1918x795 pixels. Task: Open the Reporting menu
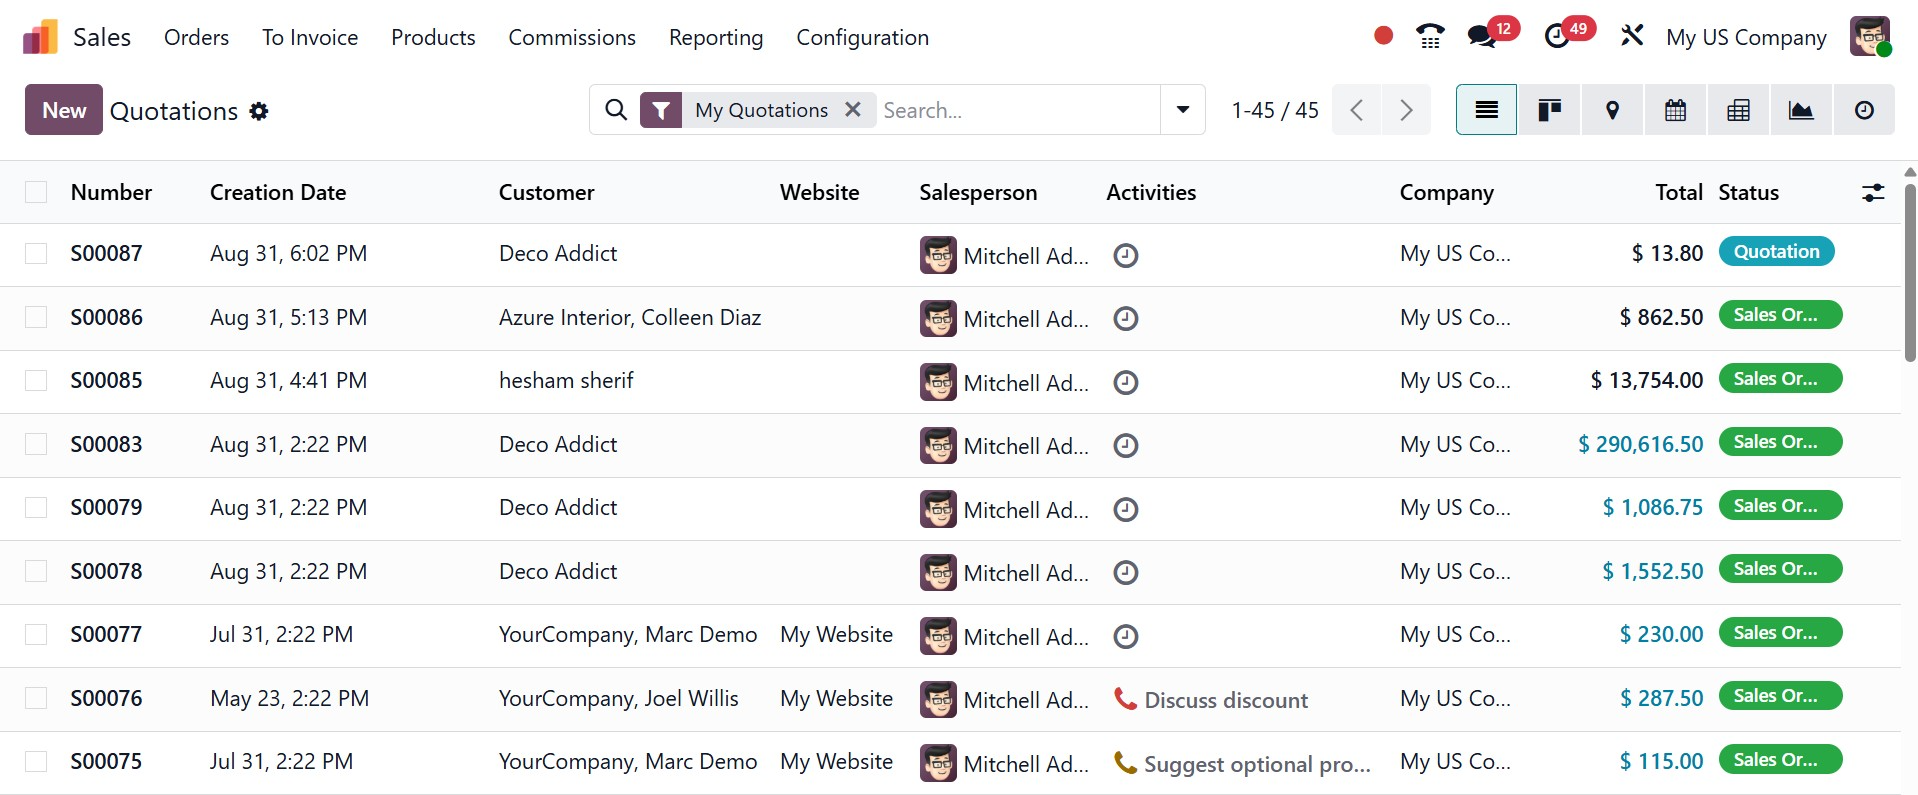[715, 38]
